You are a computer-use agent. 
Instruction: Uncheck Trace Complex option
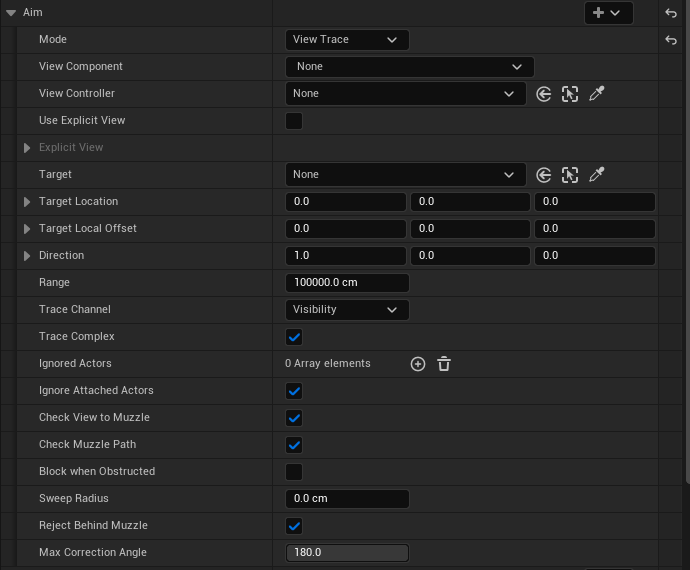(x=294, y=337)
